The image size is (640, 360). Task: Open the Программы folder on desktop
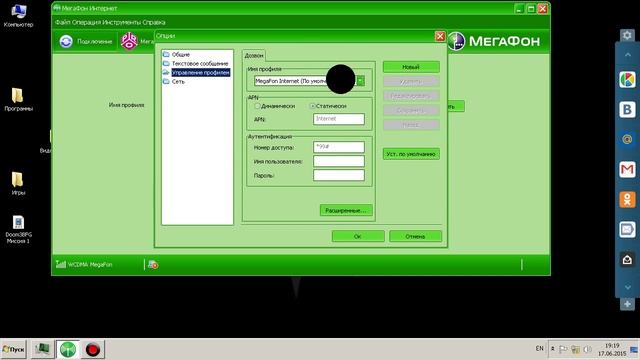[18, 100]
